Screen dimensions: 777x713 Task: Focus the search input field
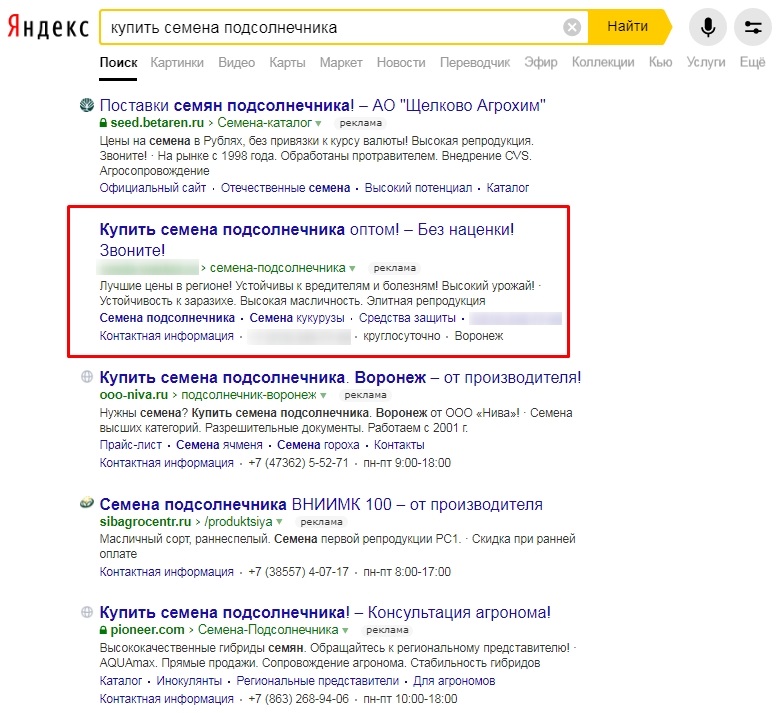(334, 27)
